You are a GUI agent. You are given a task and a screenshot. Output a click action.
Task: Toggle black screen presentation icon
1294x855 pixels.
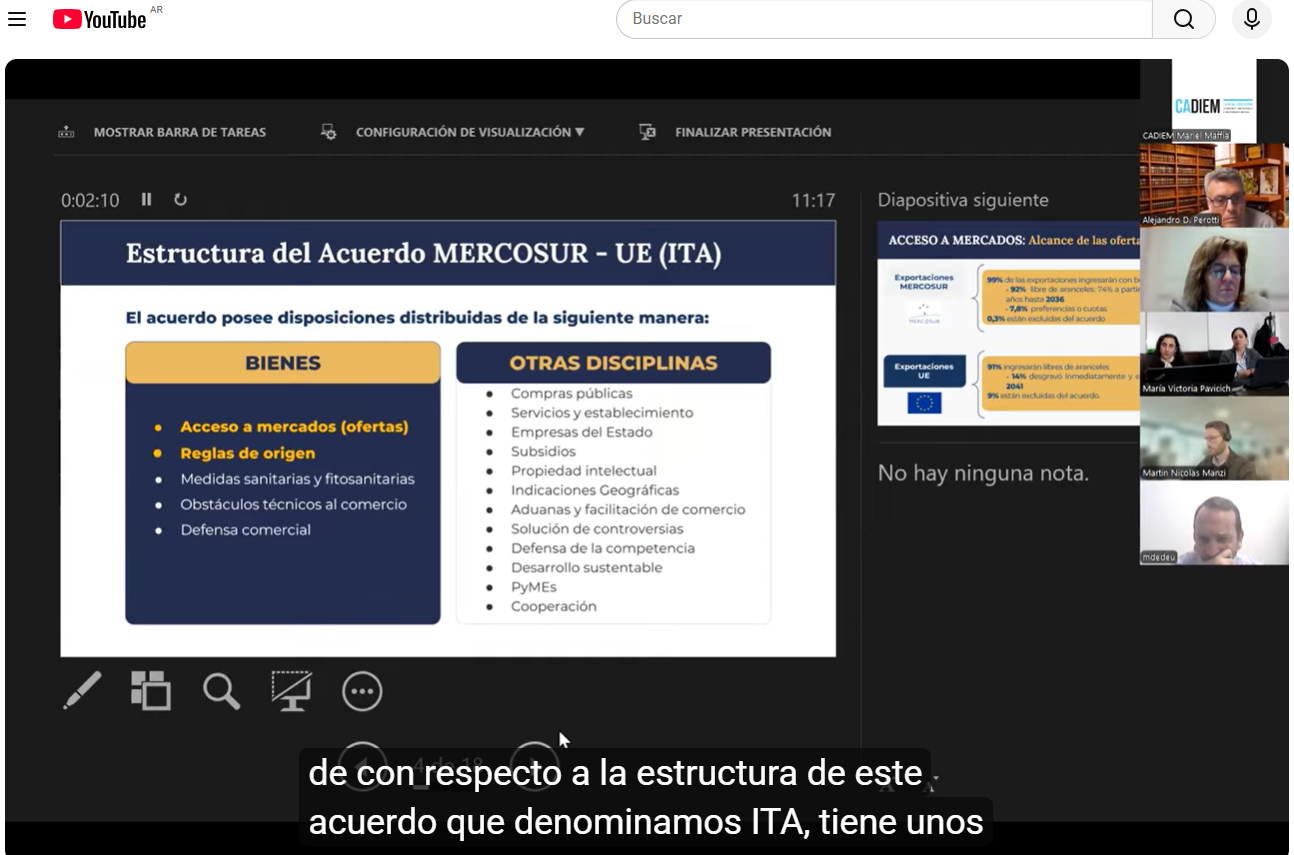pos(291,691)
